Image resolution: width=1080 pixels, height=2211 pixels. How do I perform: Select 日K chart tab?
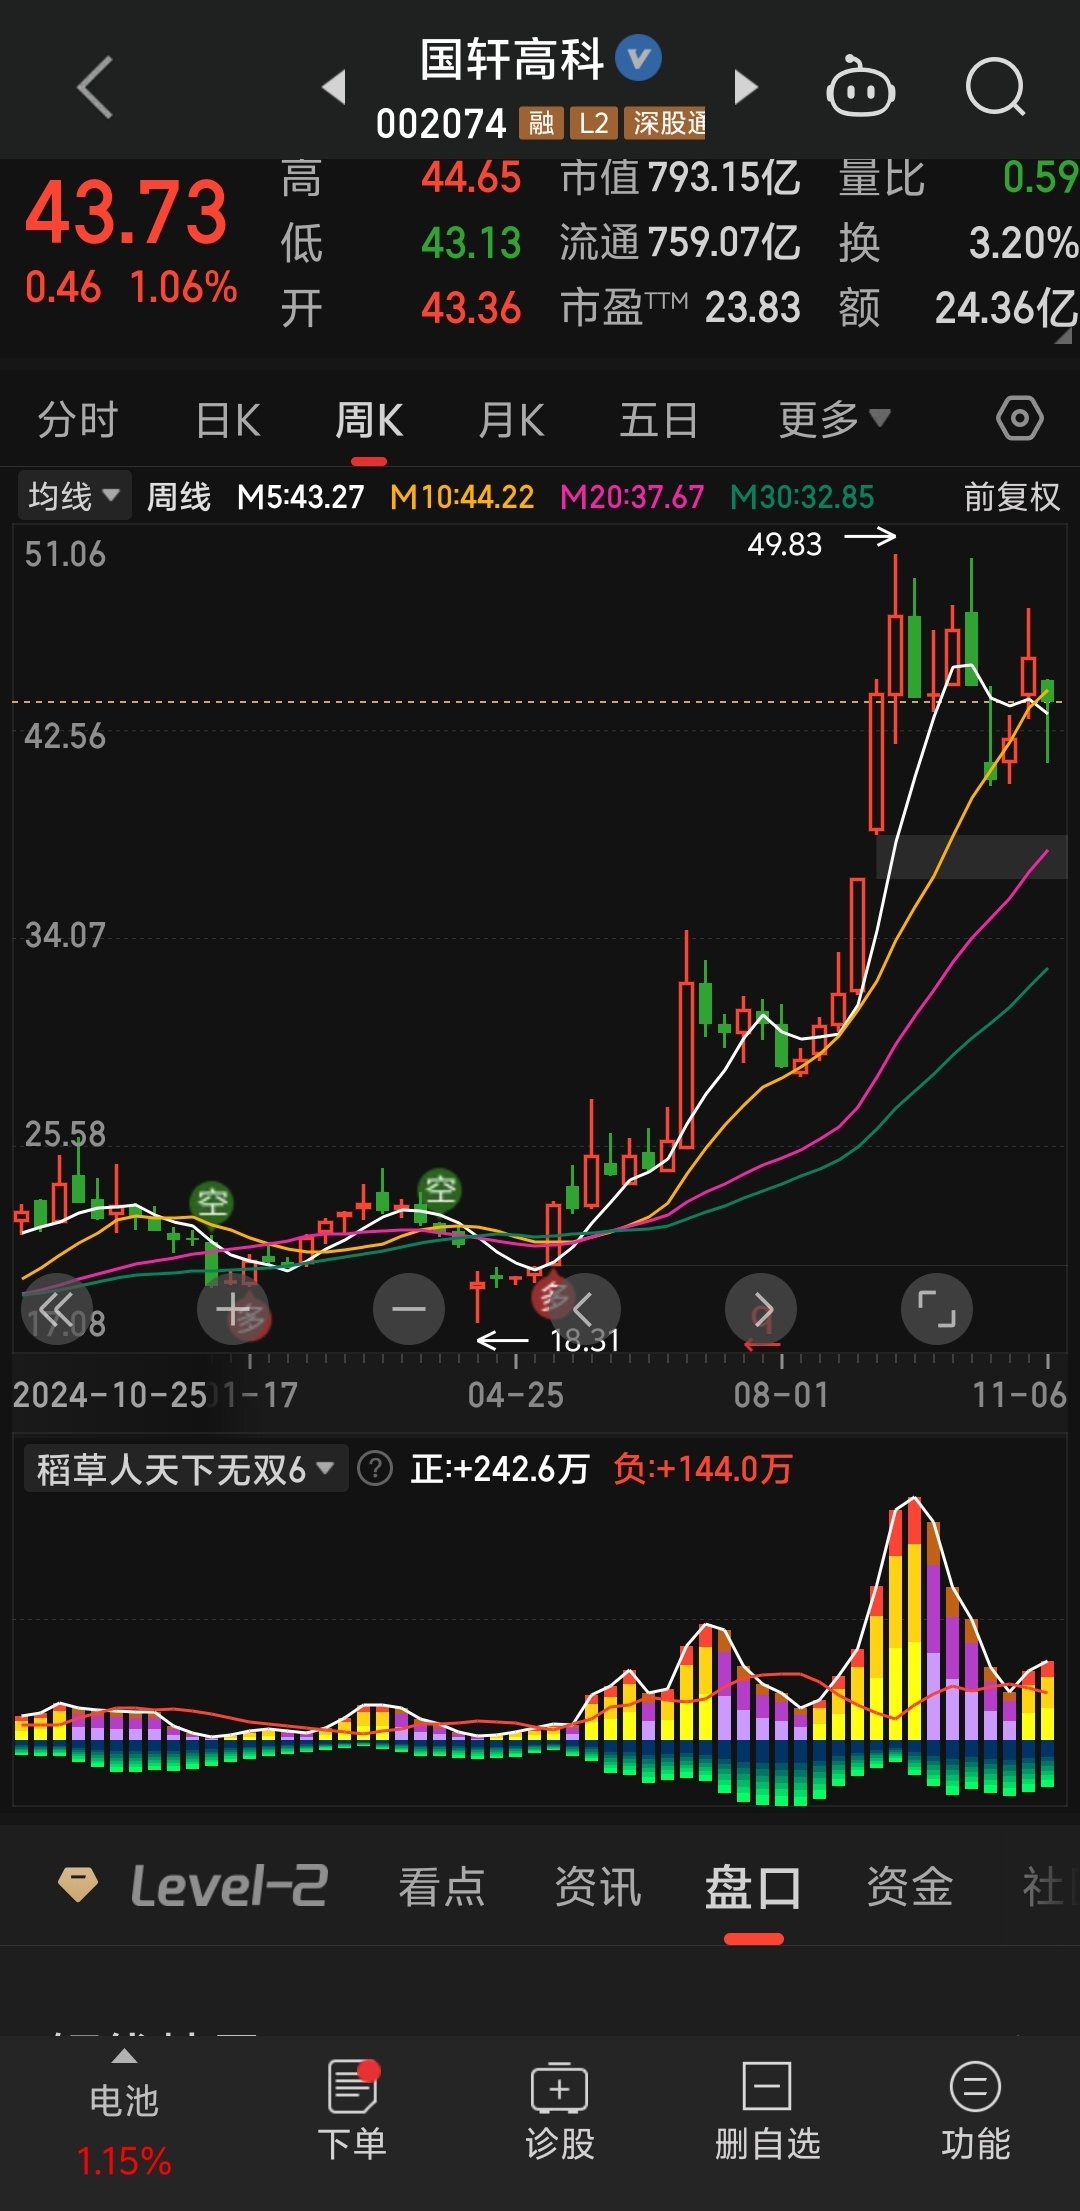coord(228,419)
